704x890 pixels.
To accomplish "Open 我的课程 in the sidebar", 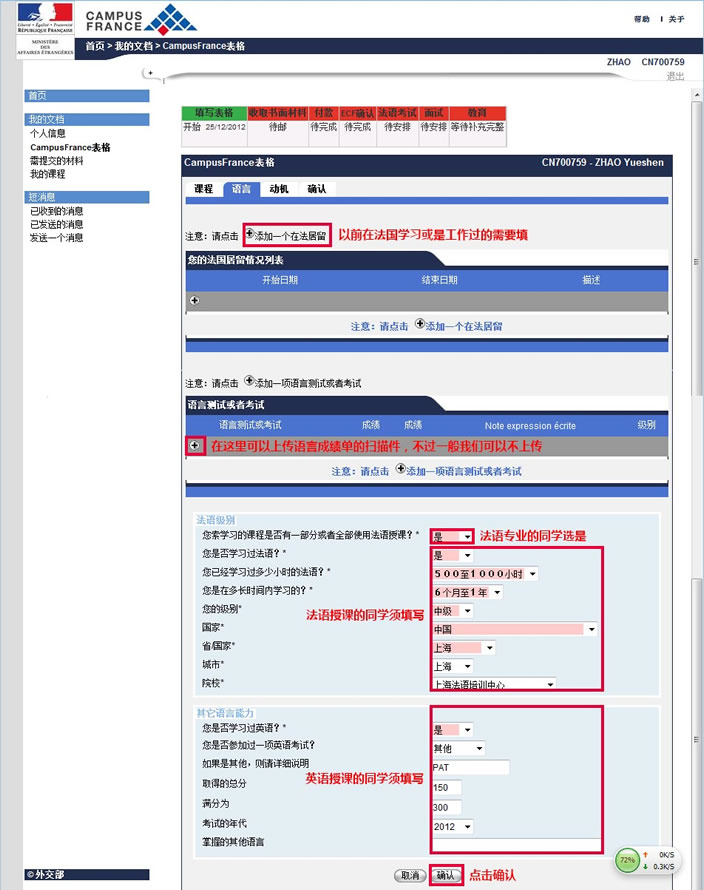I will [48, 174].
